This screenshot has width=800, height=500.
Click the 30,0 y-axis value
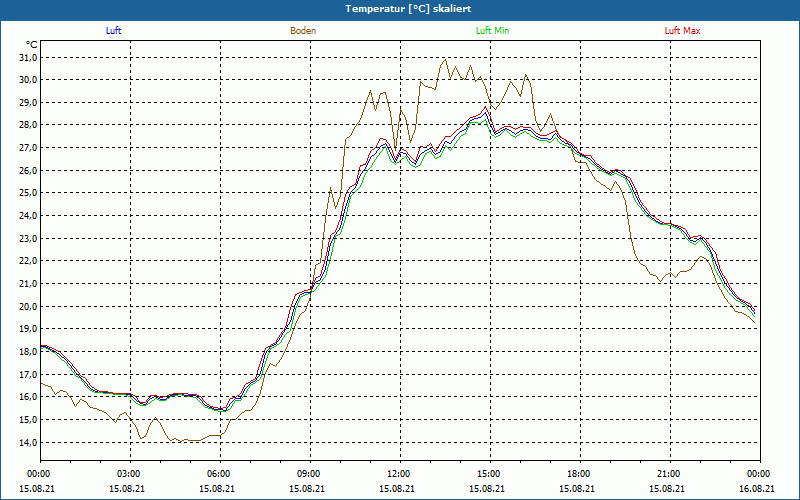[28, 80]
